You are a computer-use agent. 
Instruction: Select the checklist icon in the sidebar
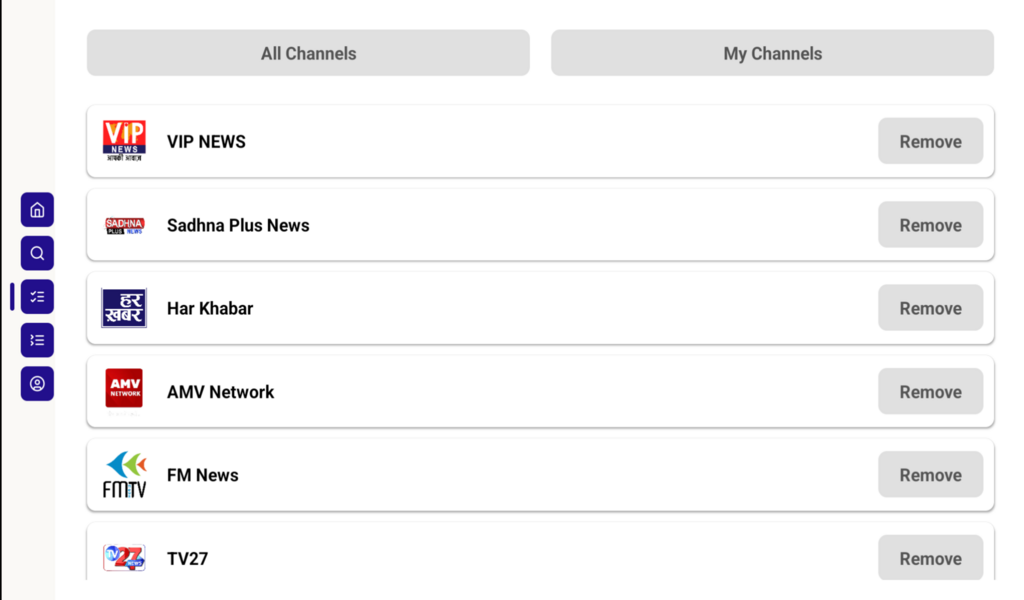pos(37,296)
